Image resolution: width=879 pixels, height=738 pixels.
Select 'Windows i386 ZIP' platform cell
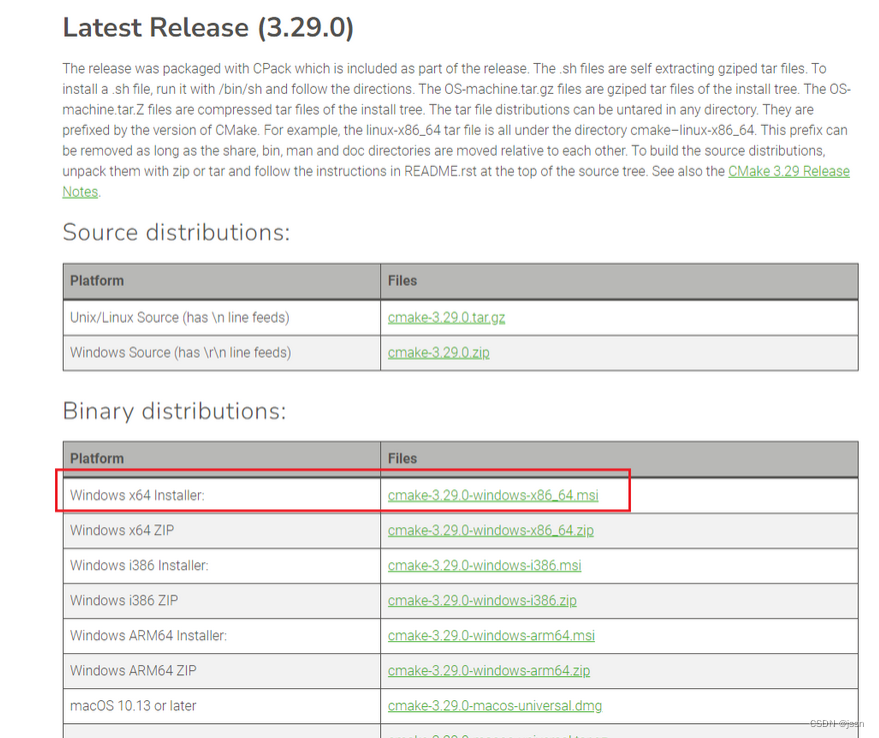pyautogui.click(x=222, y=601)
